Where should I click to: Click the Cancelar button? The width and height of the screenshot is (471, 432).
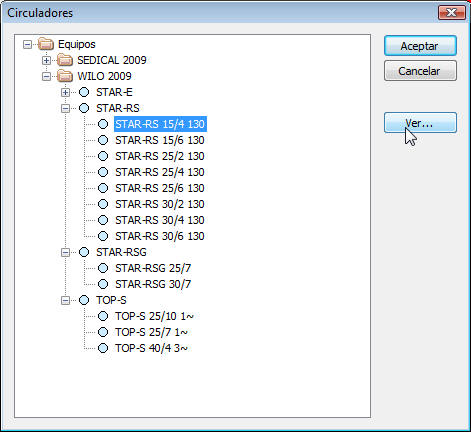[420, 71]
